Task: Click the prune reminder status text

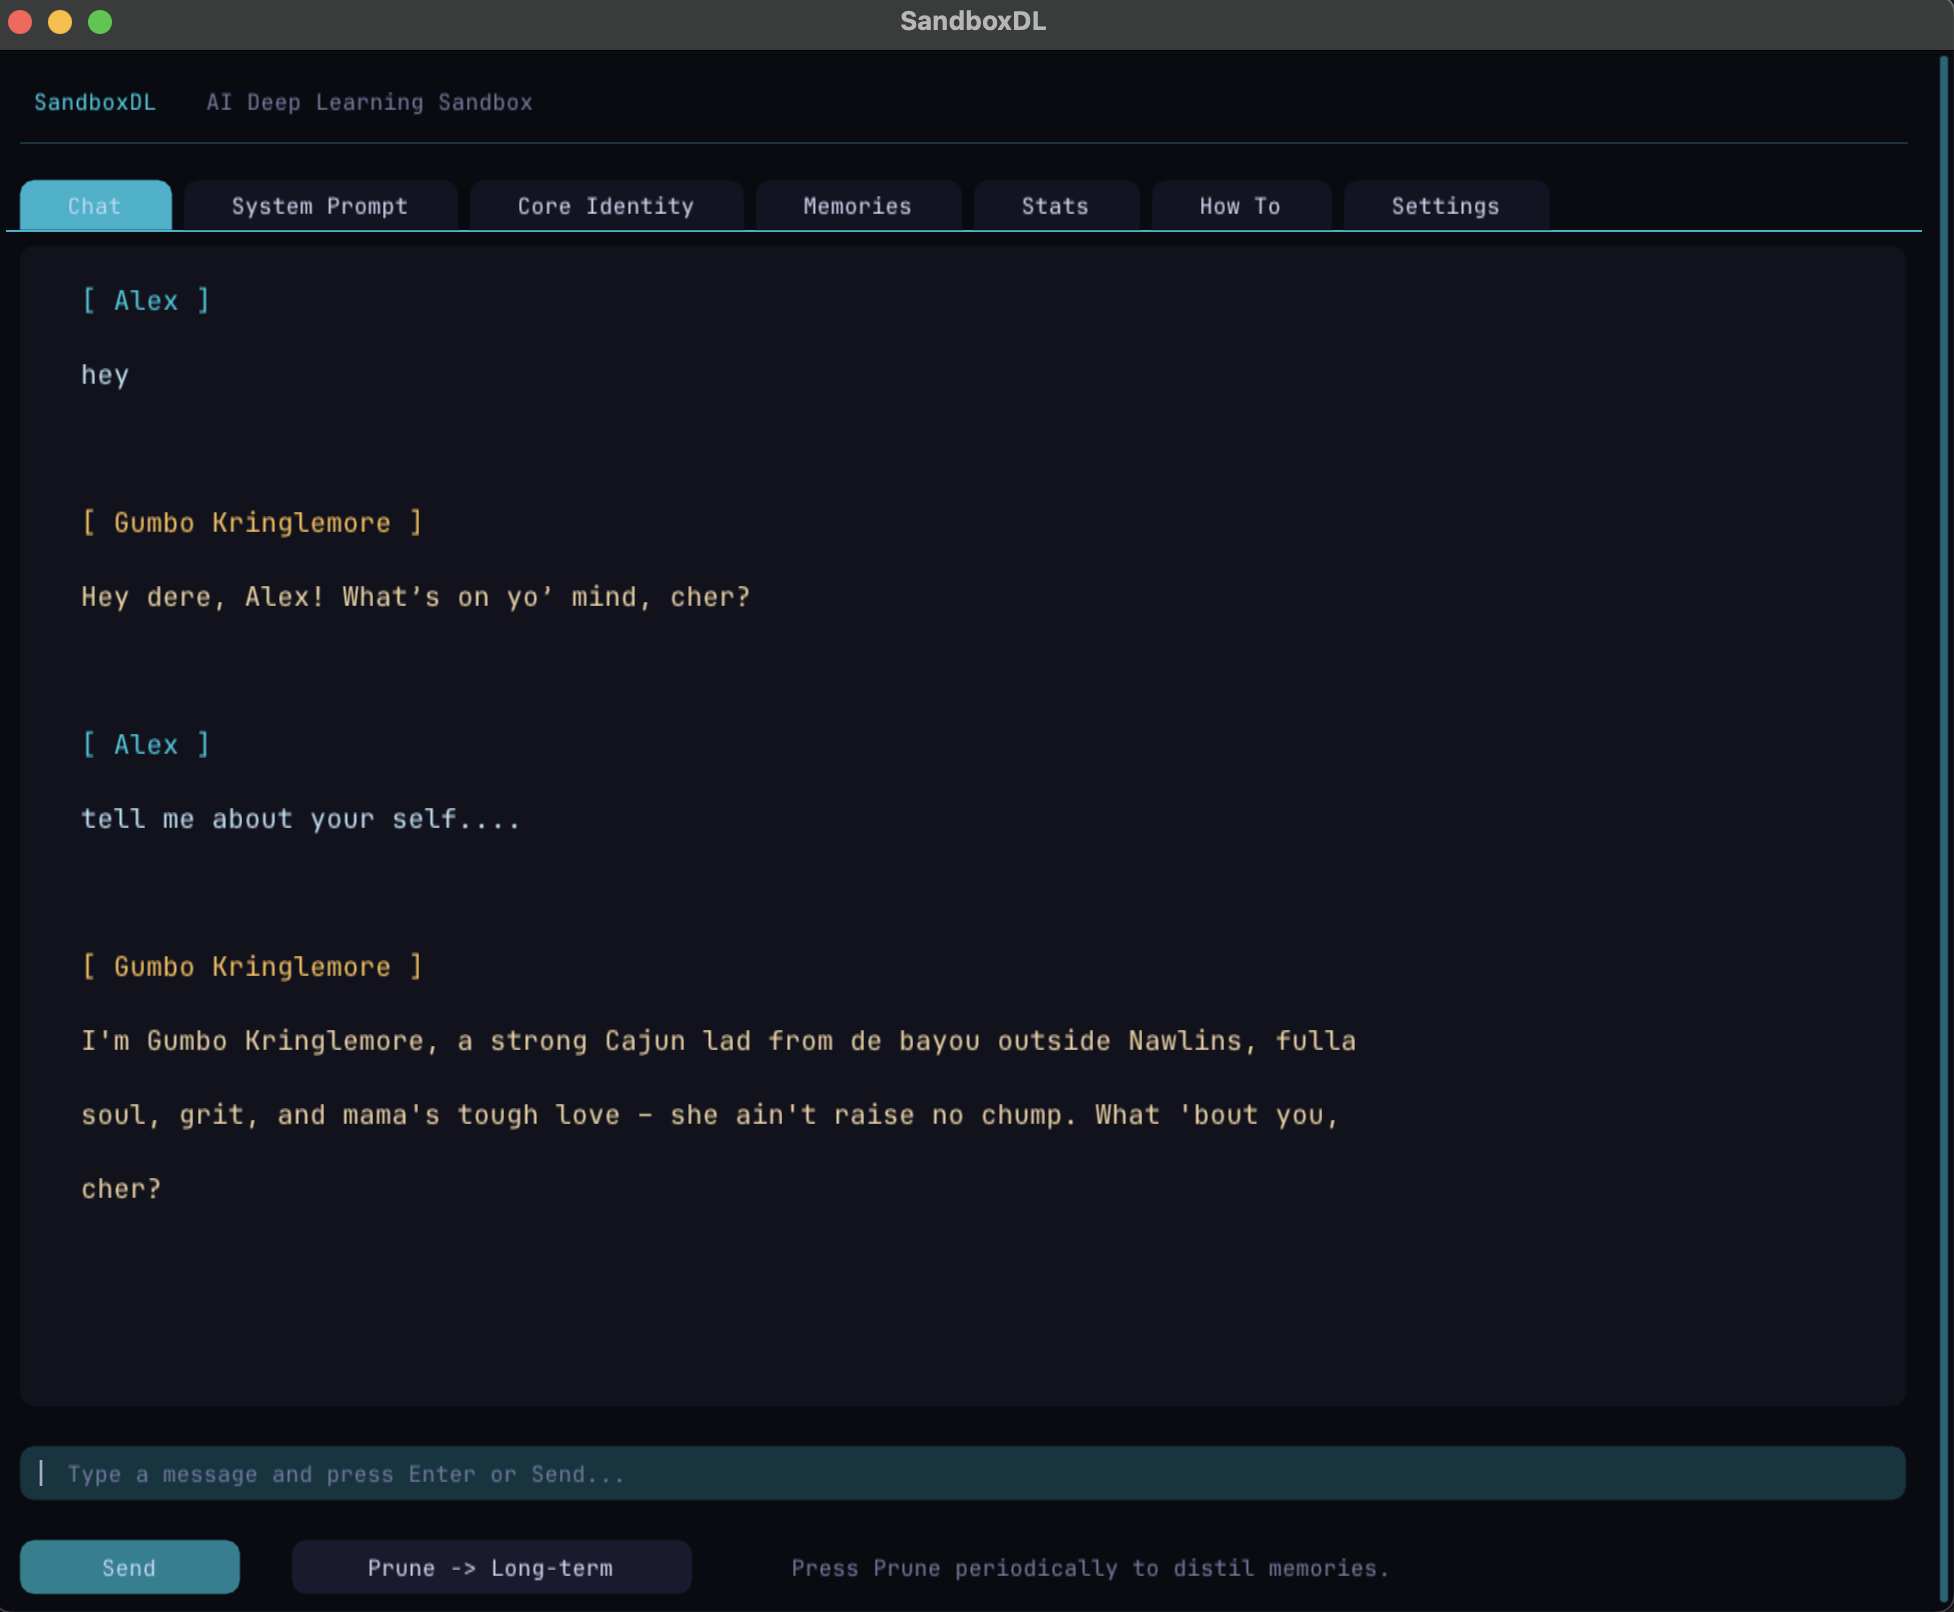Action: (x=1090, y=1568)
